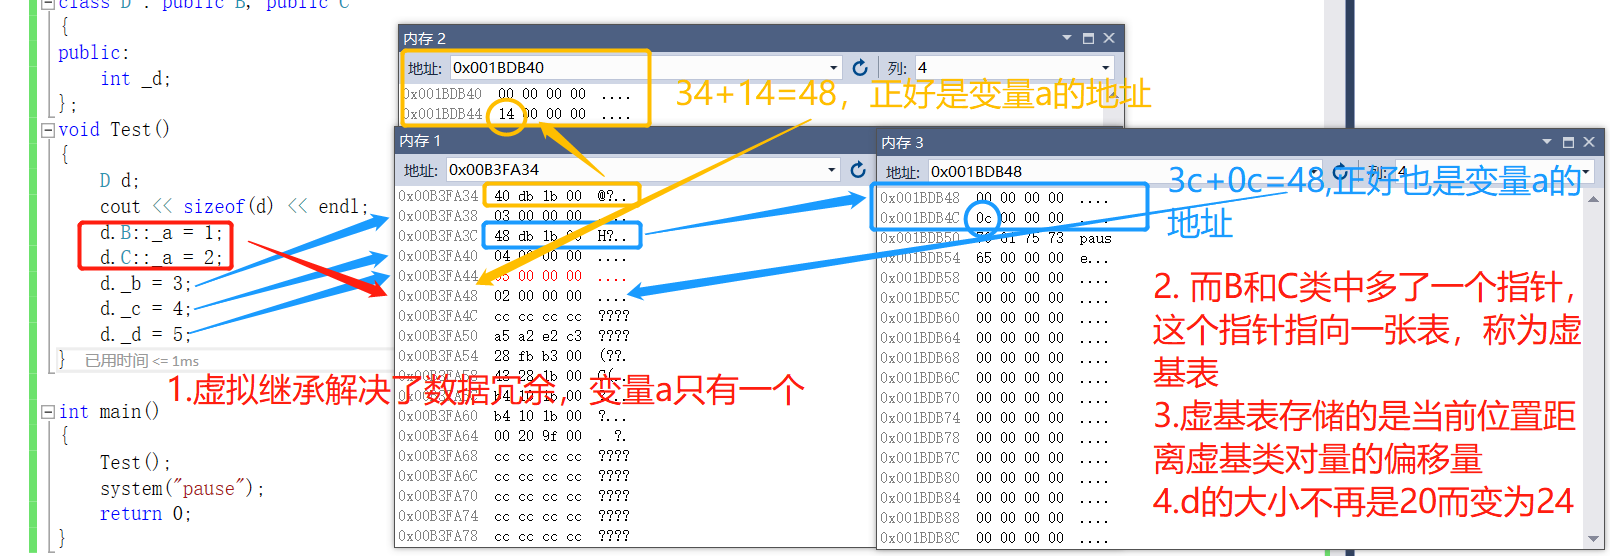Click code line 'd._b = 3;'
This screenshot has height=556, width=1610.
pos(145,284)
